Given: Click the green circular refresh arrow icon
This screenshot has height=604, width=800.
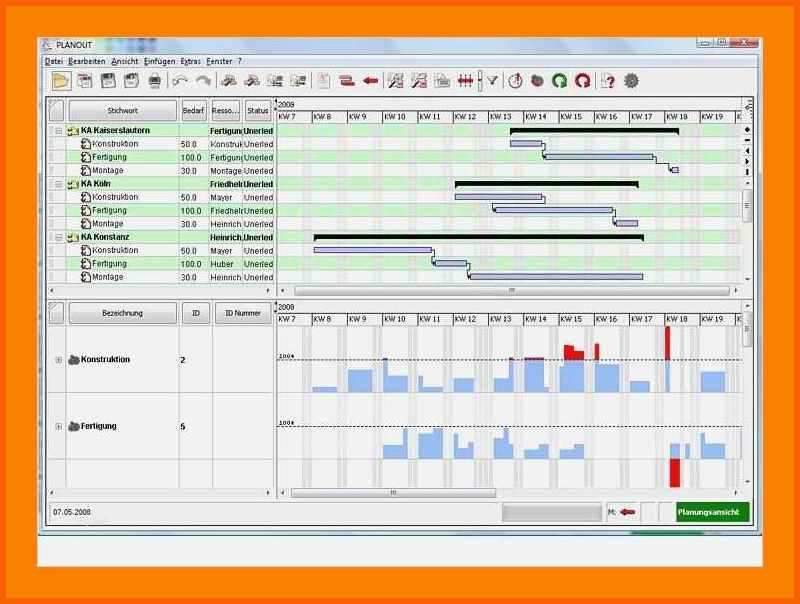Looking at the screenshot, I should click(560, 81).
